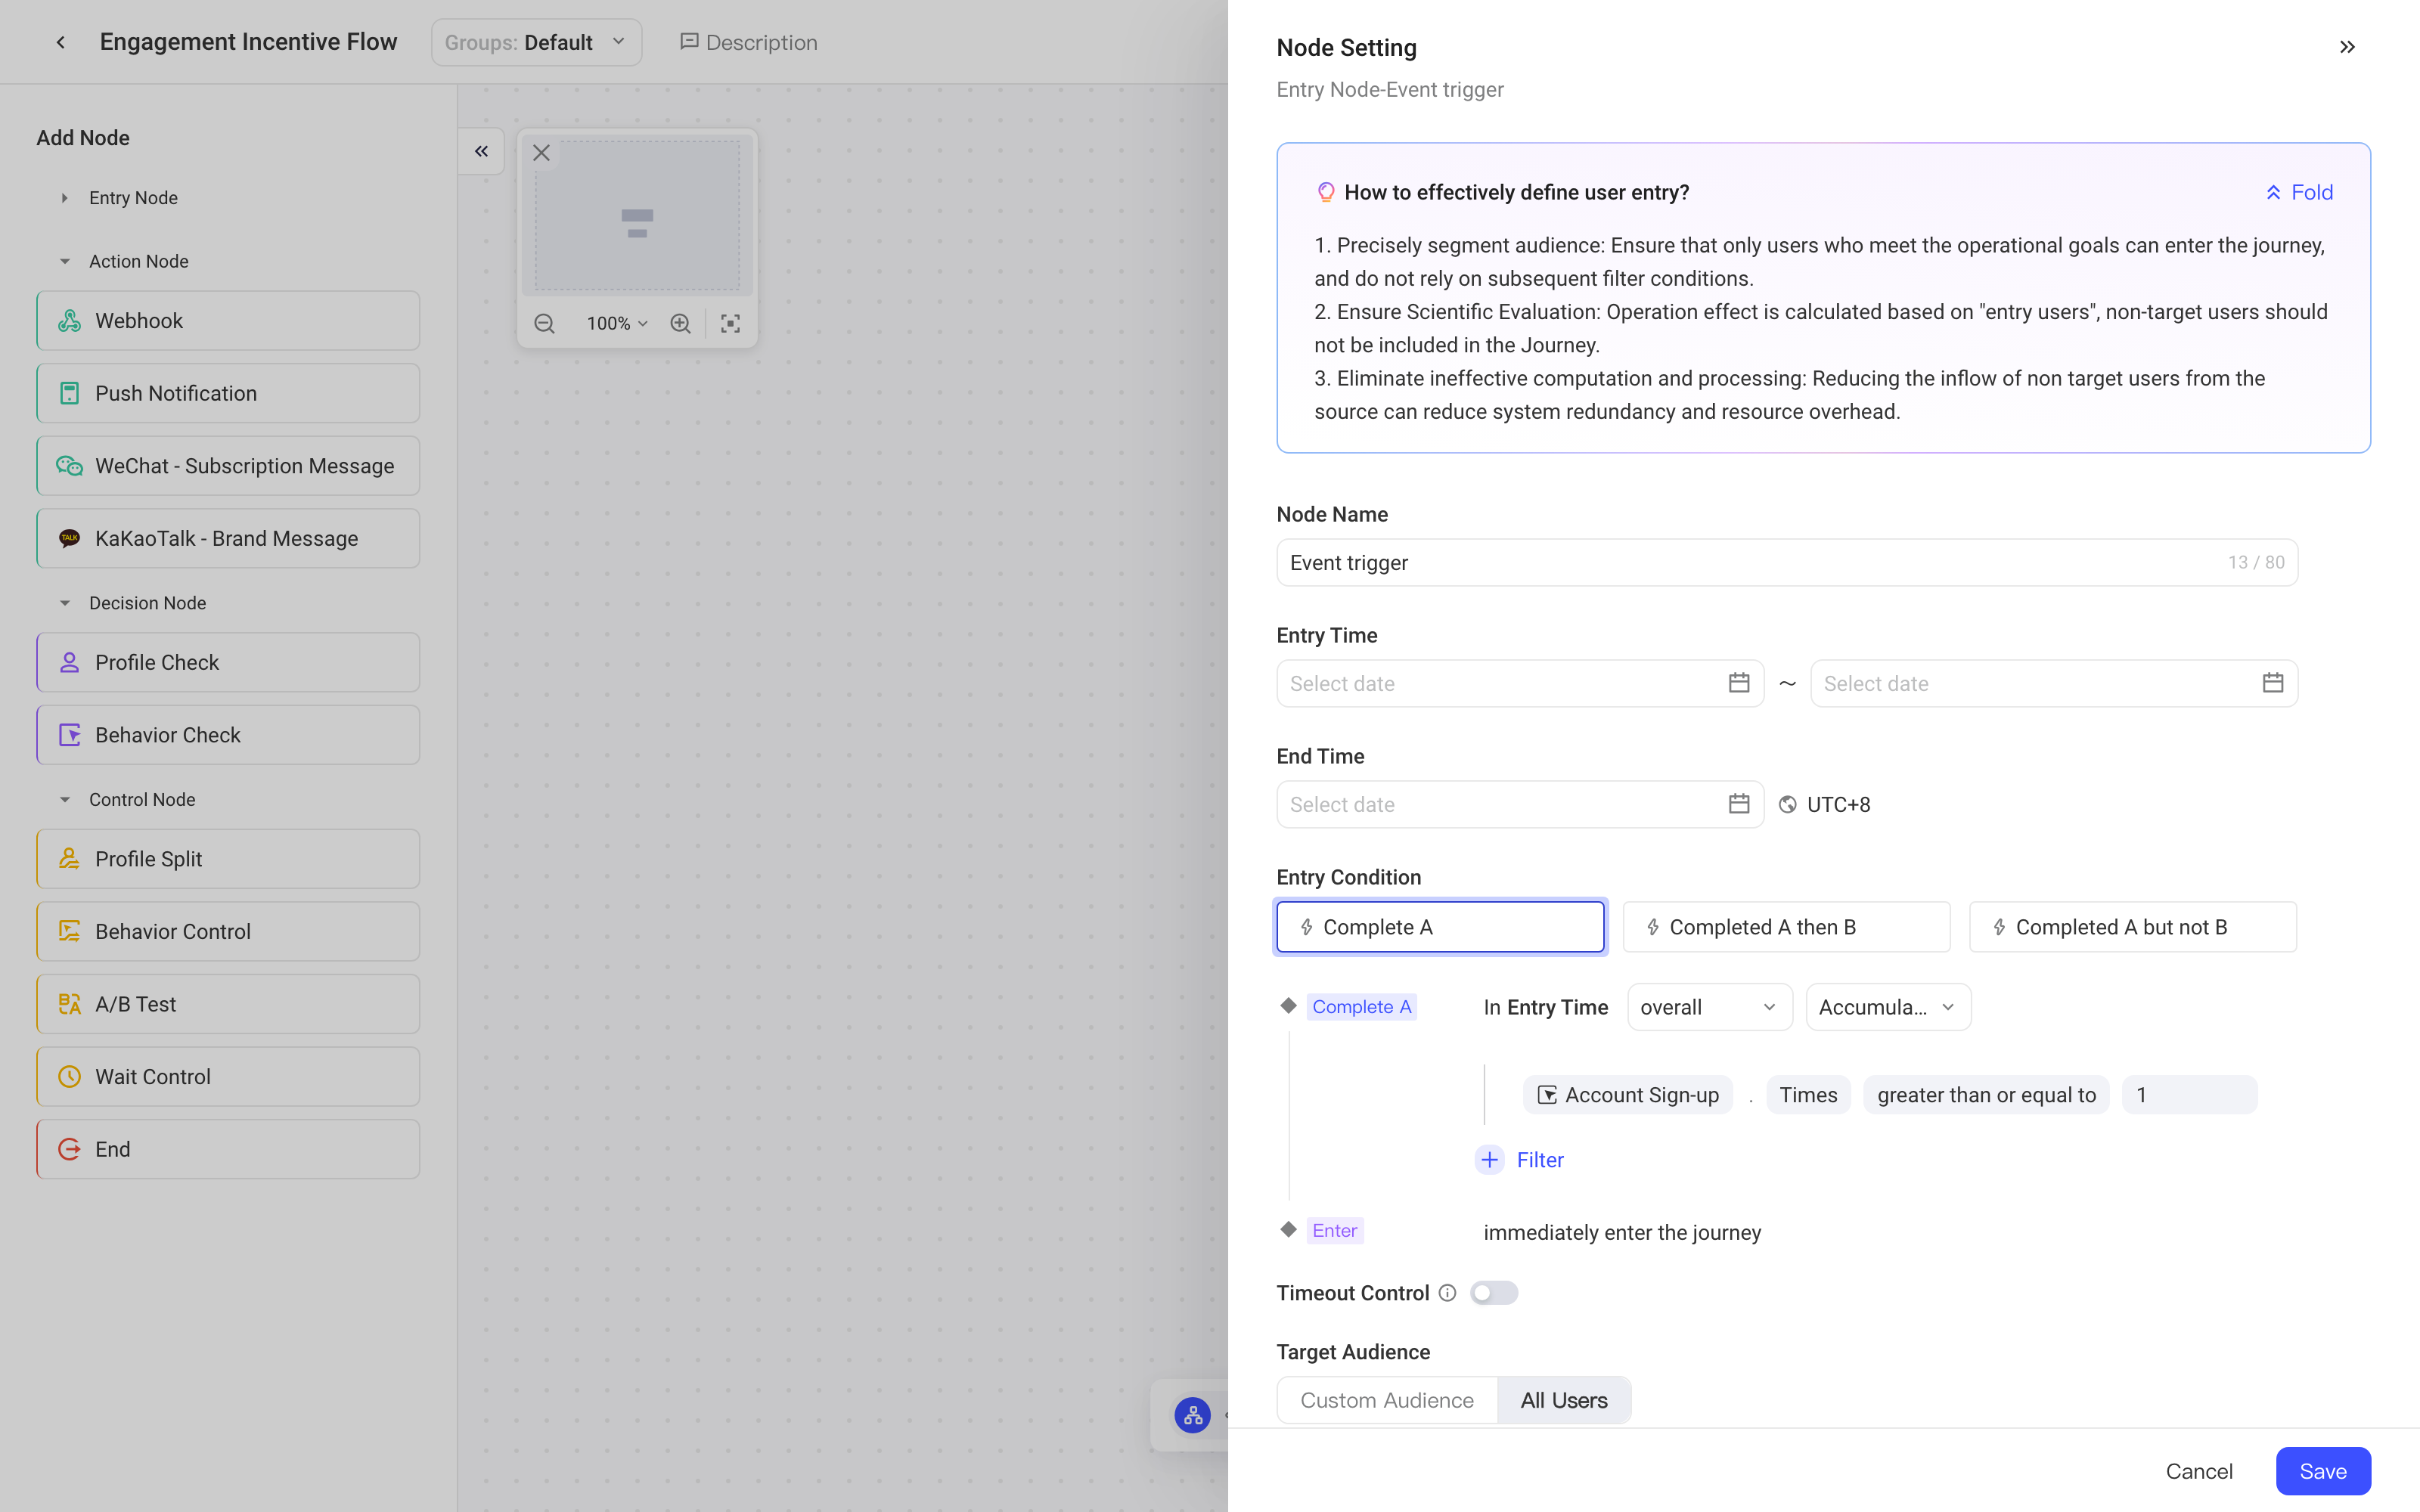Fit canvas to screen icon
2420x1512 pixels.
click(x=731, y=323)
